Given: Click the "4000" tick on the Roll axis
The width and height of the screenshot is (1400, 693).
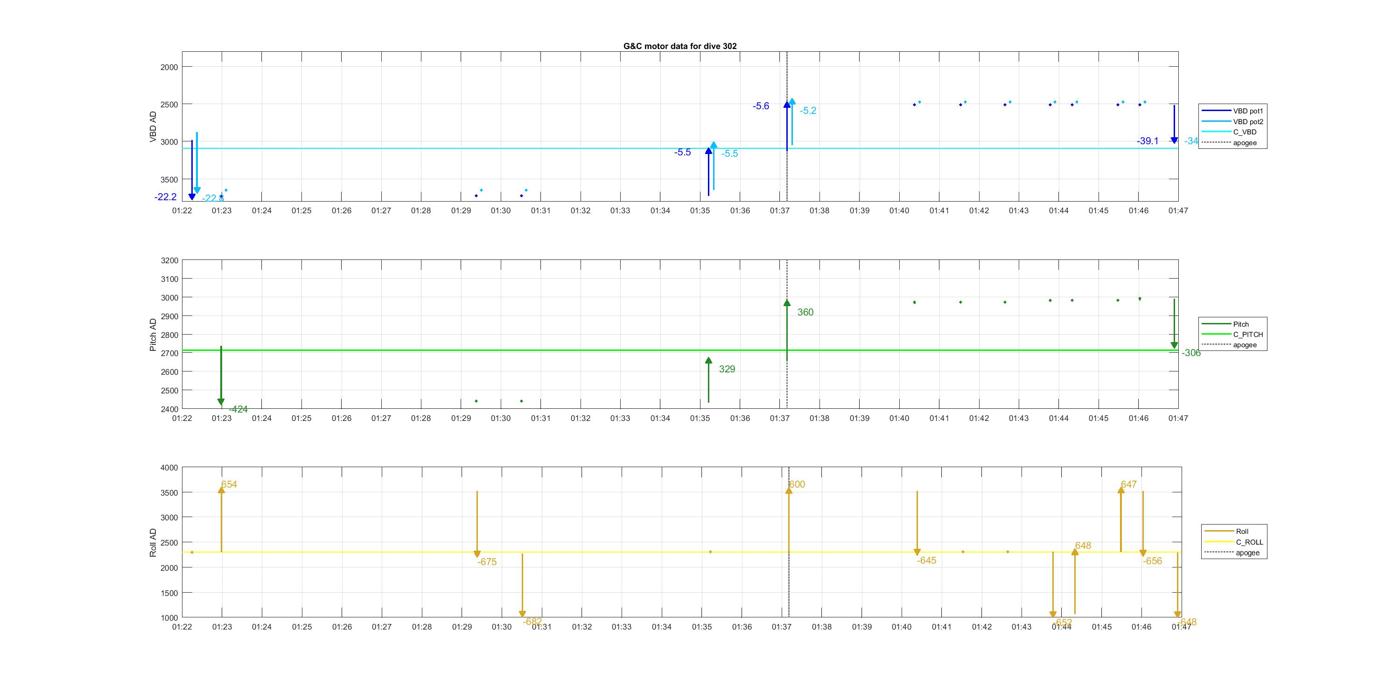Looking at the screenshot, I should (x=168, y=468).
